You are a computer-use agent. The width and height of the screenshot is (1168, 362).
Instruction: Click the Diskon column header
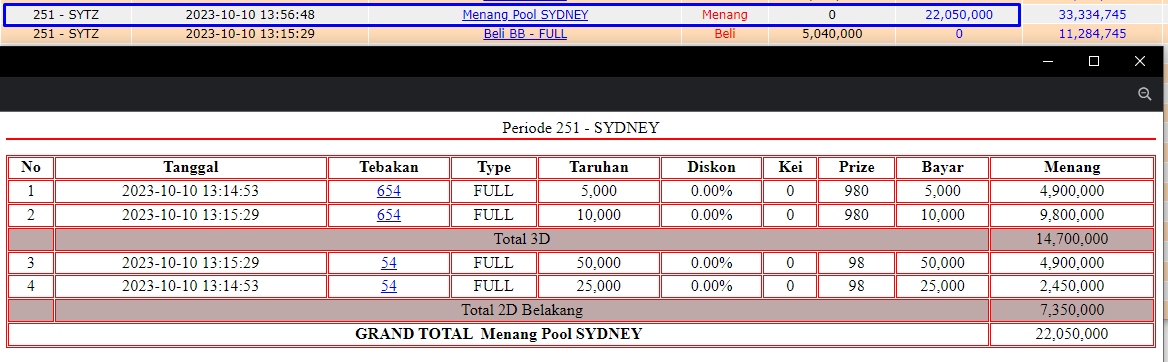tap(711, 167)
